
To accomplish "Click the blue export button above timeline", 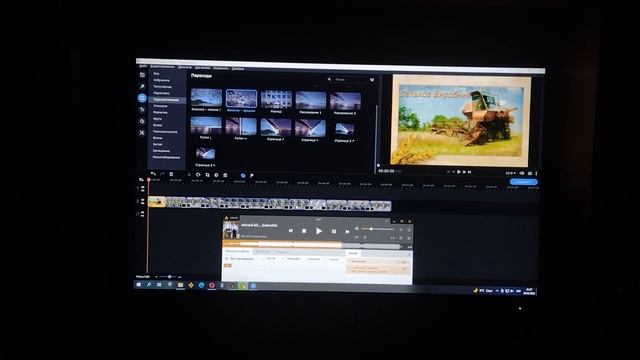I will click(524, 182).
